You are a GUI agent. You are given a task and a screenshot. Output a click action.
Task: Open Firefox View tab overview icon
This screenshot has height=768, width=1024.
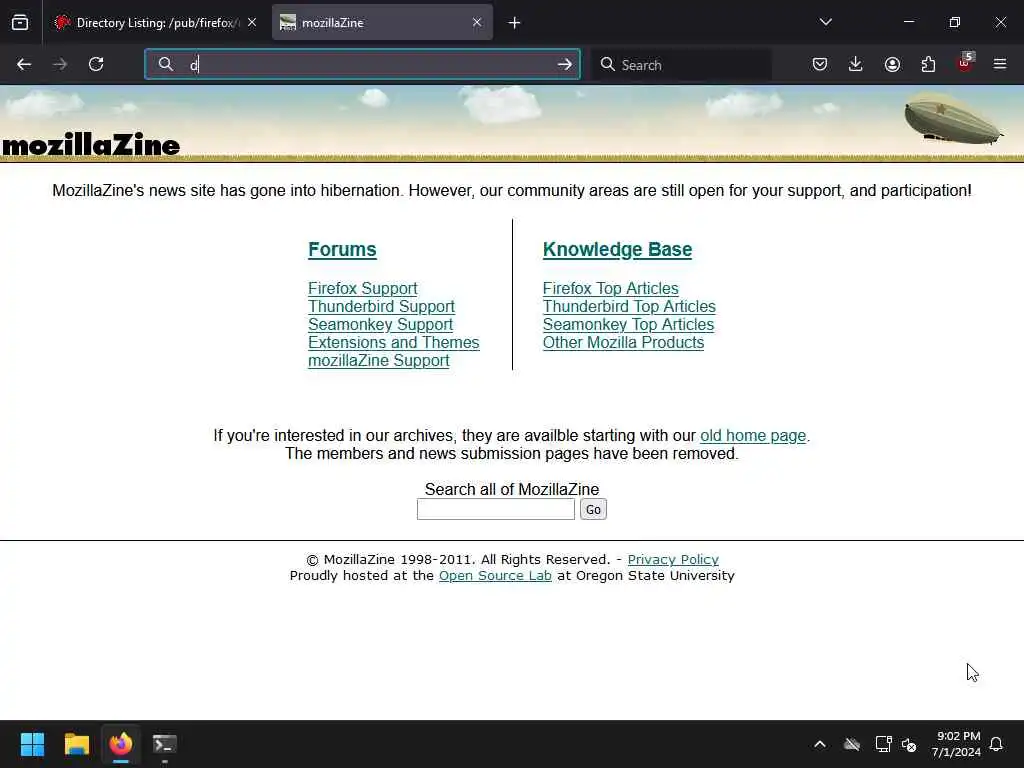[20, 23]
